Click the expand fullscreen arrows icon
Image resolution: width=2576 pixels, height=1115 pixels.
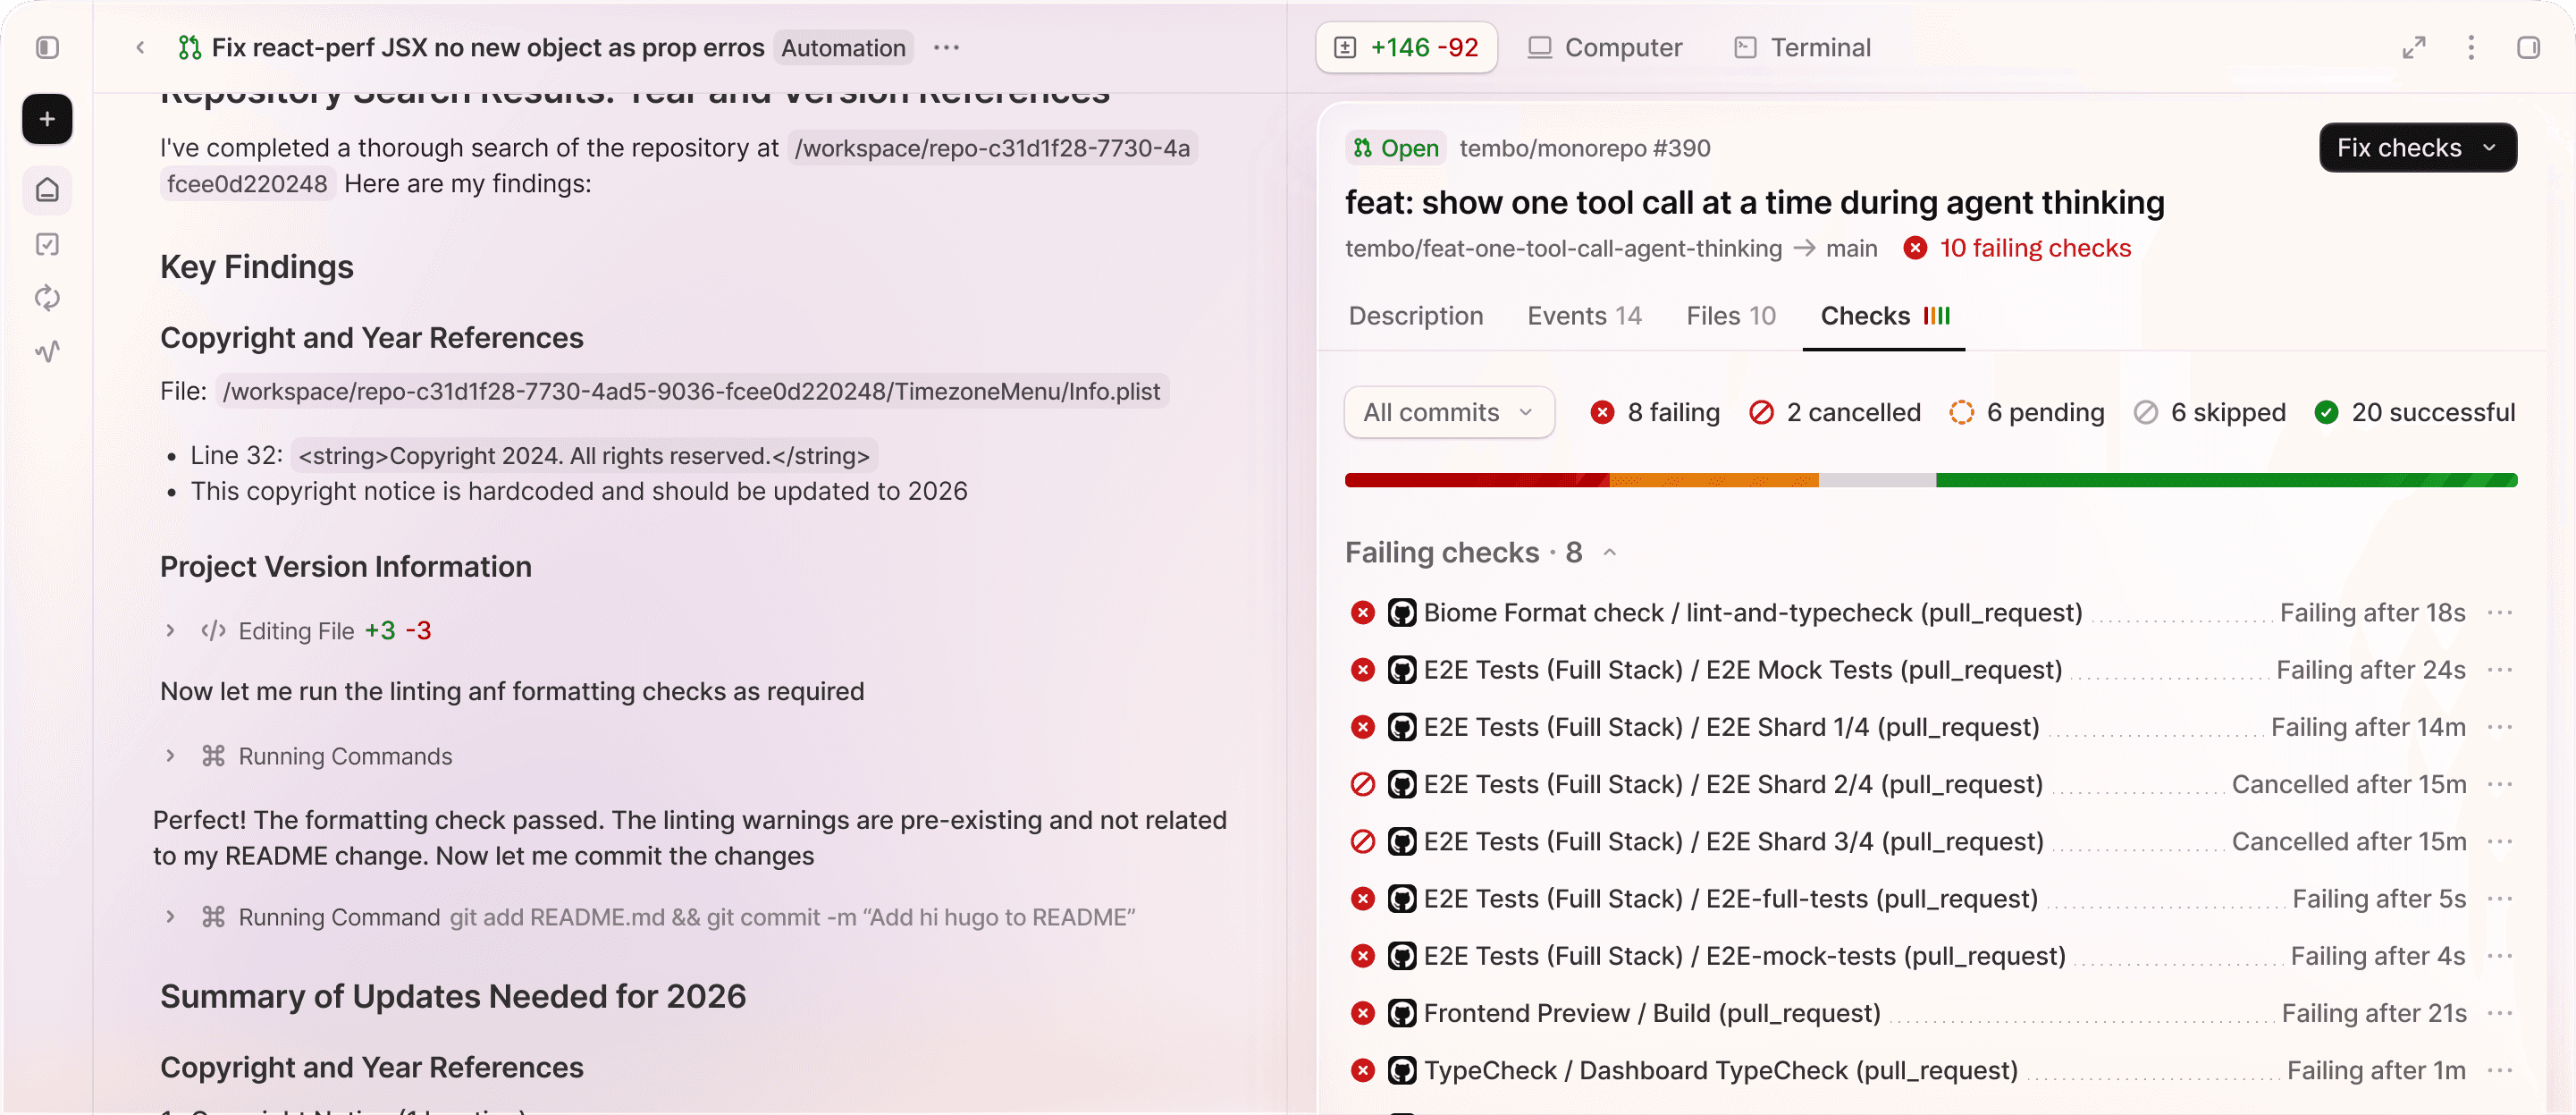(2414, 47)
